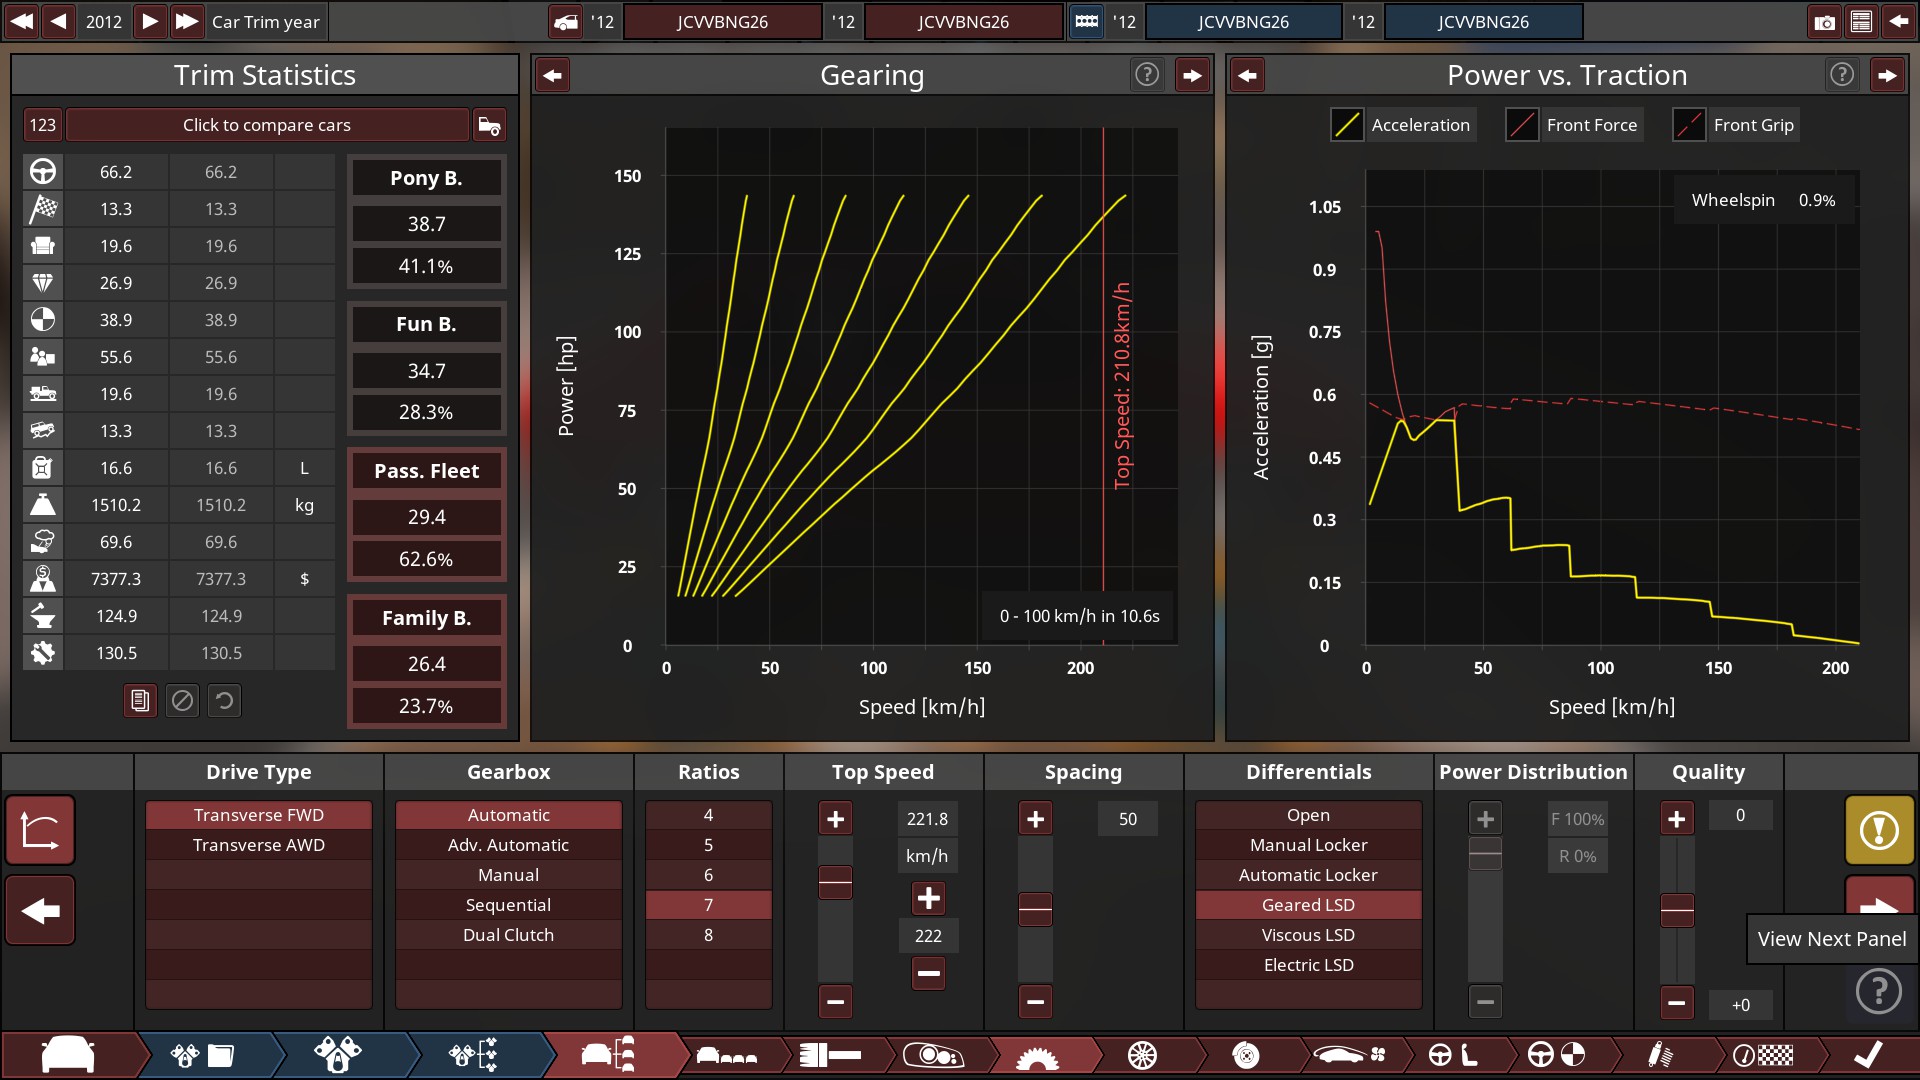Open the aerodynamics tab icon
The width and height of the screenshot is (1920, 1080).
[1349, 1055]
